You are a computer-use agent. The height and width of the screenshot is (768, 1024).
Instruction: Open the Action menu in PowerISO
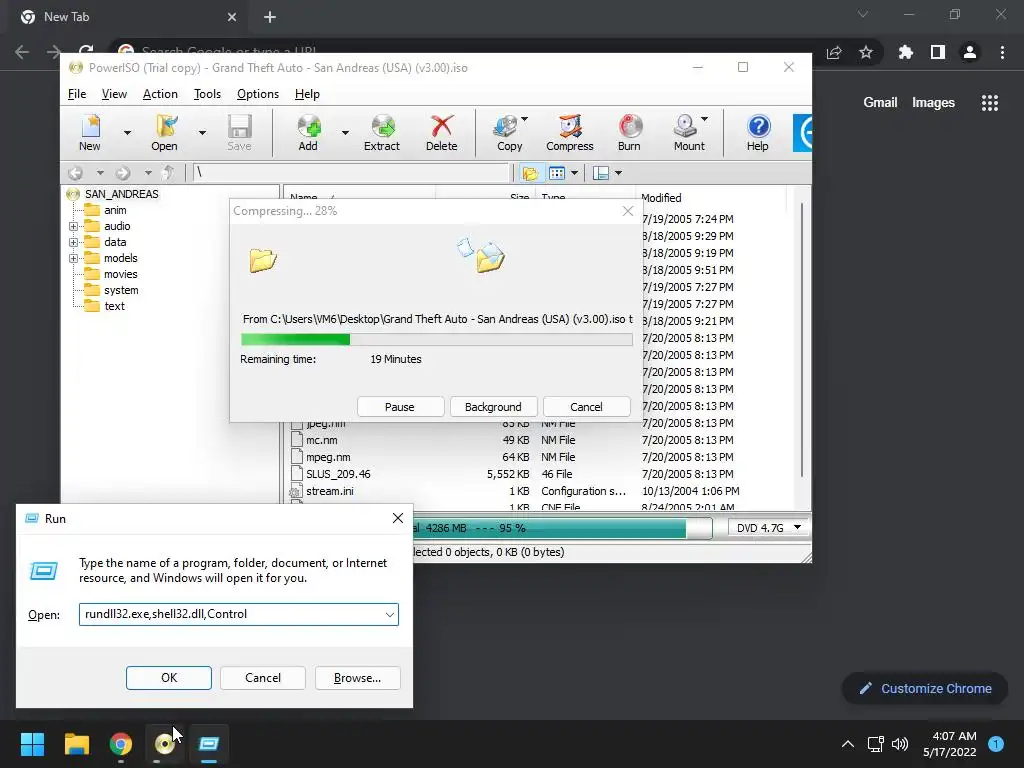point(160,94)
